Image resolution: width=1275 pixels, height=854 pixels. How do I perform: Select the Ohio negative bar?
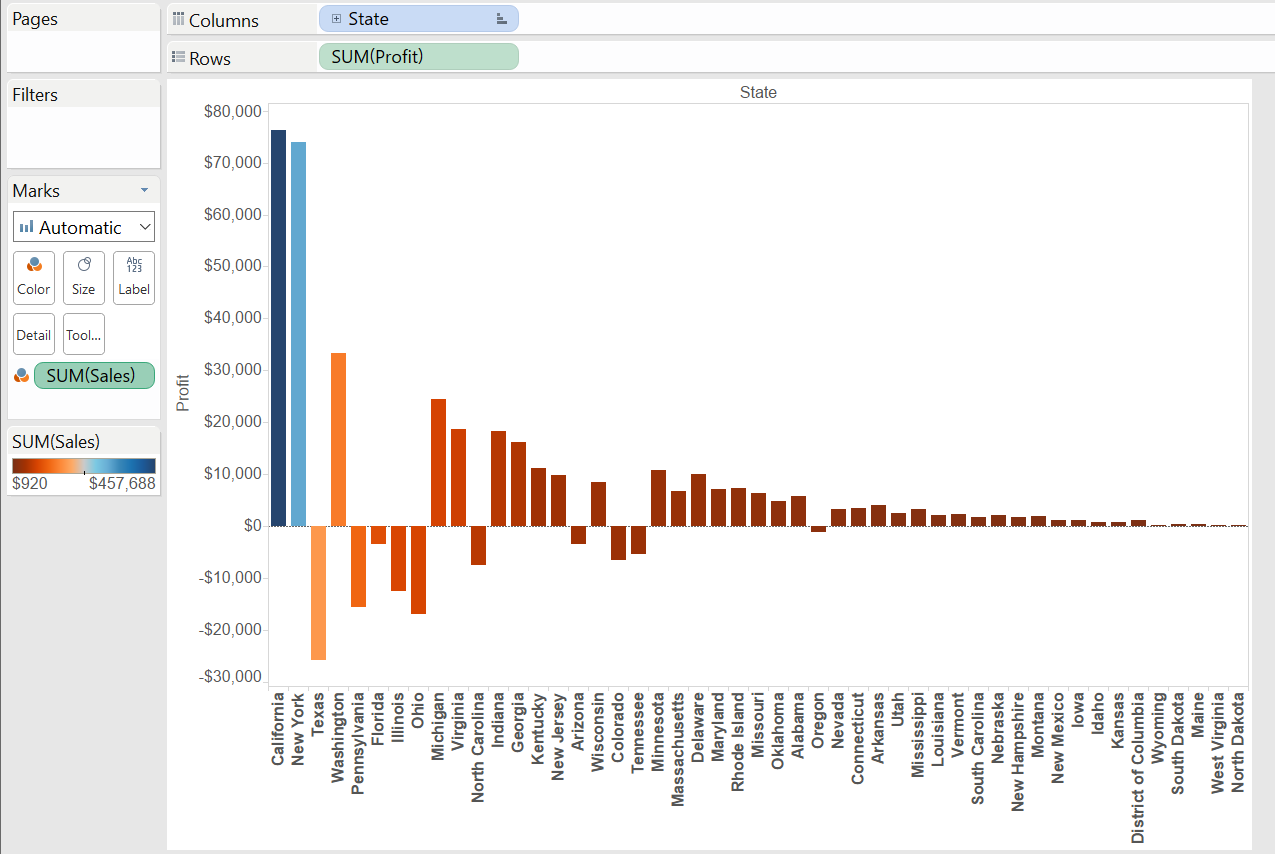click(418, 570)
